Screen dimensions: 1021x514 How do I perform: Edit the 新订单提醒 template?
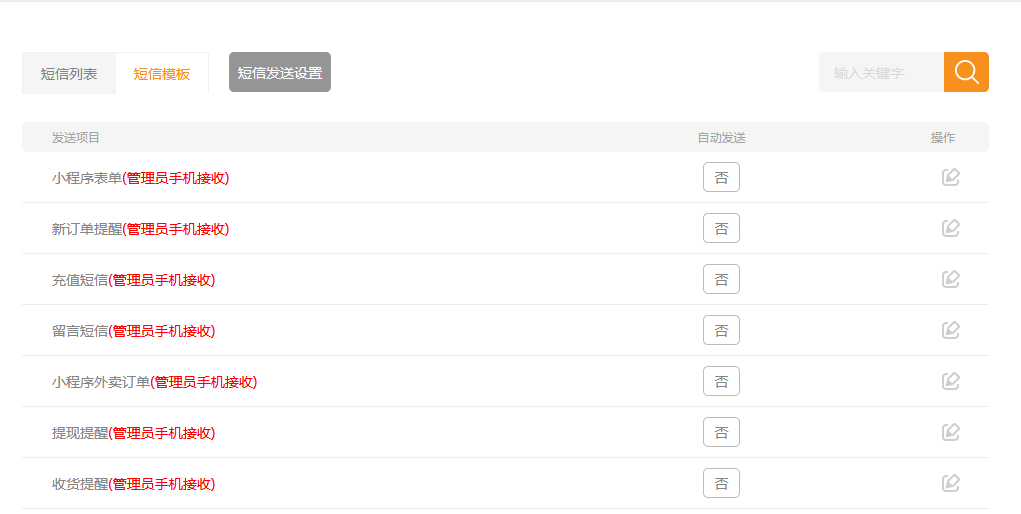coord(951,228)
